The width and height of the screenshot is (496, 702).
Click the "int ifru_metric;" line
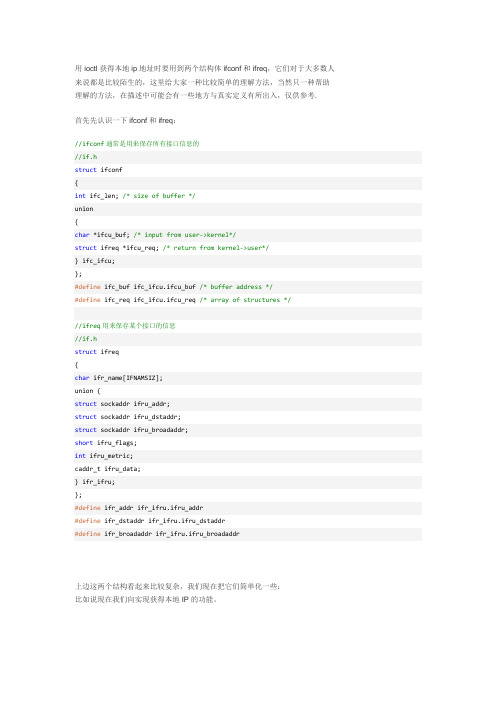tap(104, 456)
